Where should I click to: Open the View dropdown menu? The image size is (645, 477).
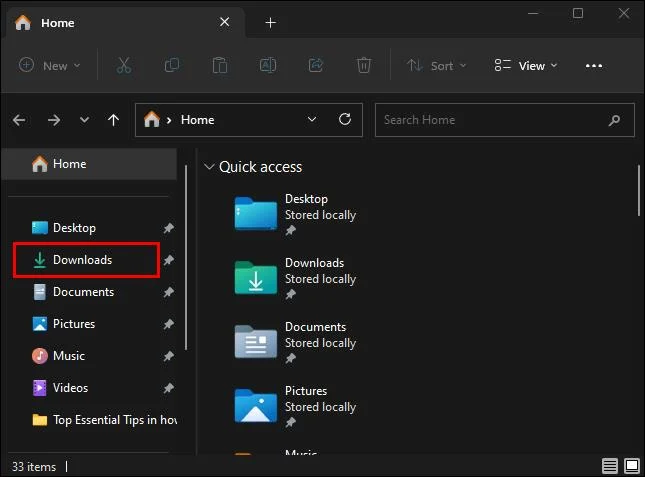pos(526,65)
